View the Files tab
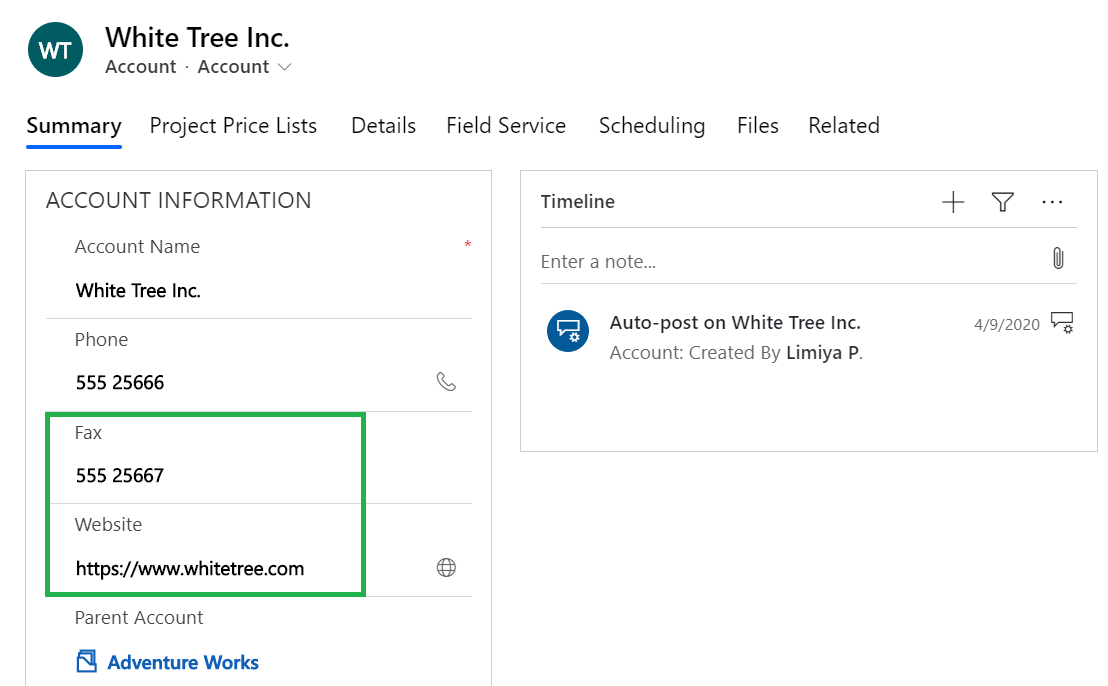Screen dimensions: 1108x686 pos(758,126)
